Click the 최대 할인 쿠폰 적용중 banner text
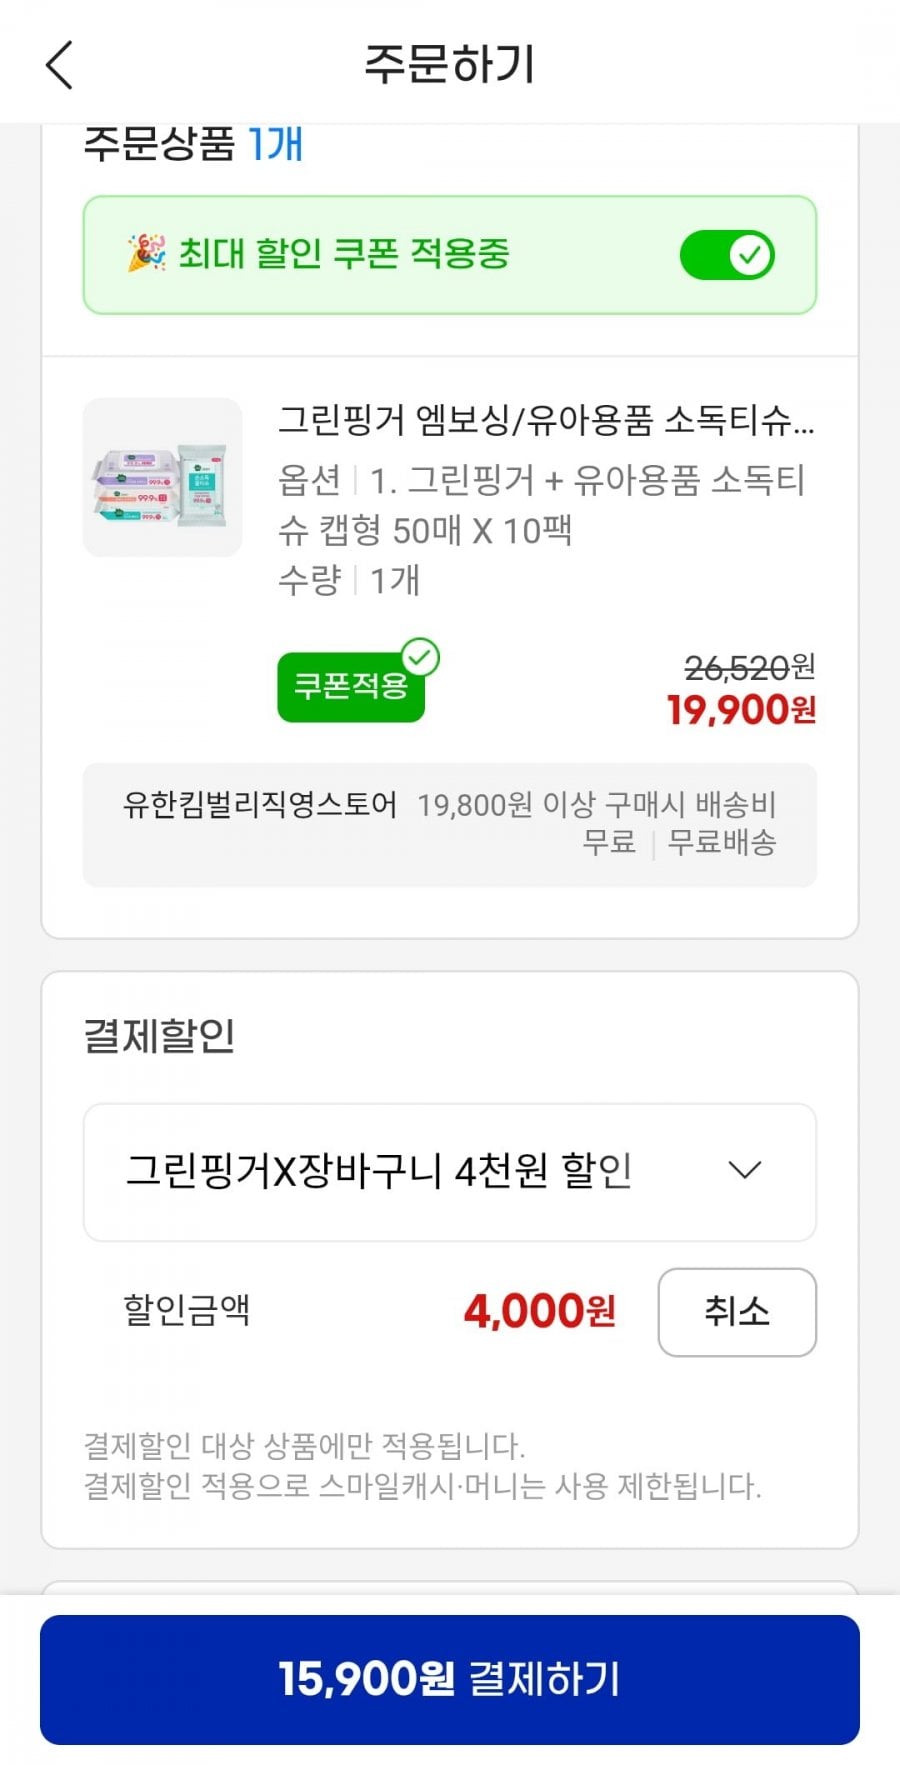The width and height of the screenshot is (900, 1765). point(344,254)
